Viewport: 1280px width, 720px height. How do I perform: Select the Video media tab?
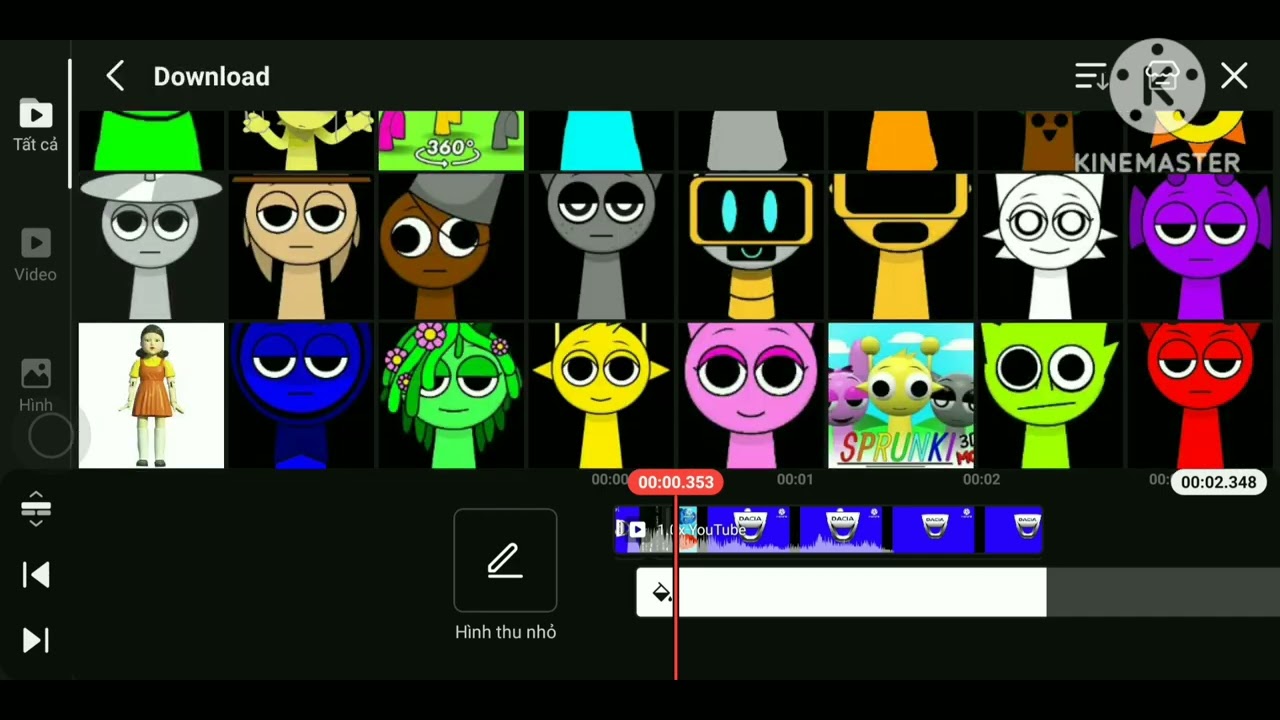35,256
